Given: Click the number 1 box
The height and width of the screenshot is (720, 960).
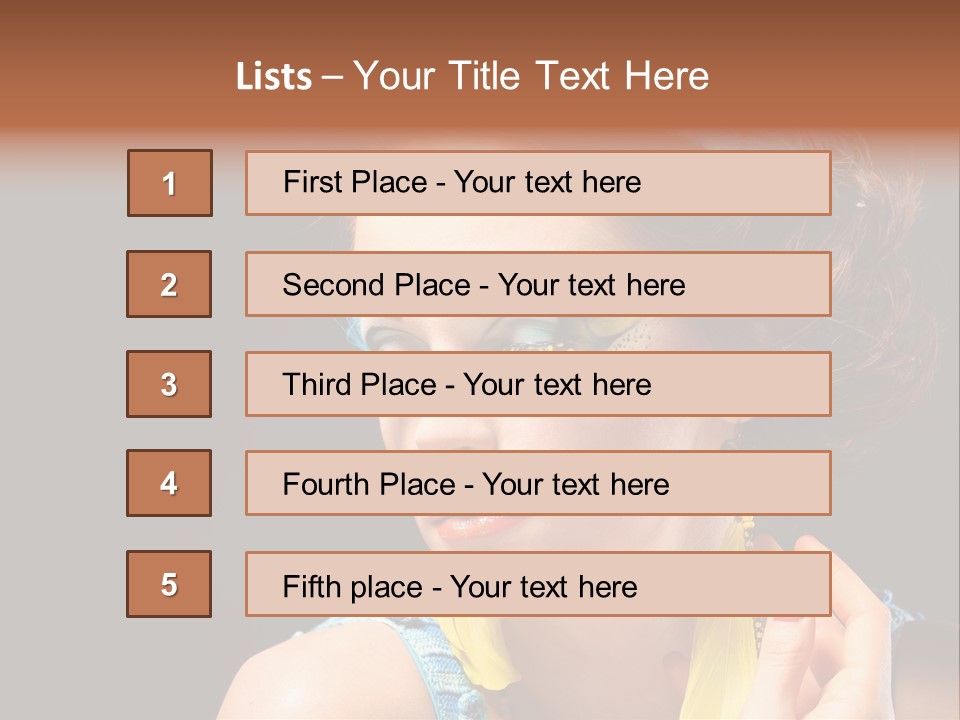Looking at the screenshot, I should pyautogui.click(x=170, y=183).
